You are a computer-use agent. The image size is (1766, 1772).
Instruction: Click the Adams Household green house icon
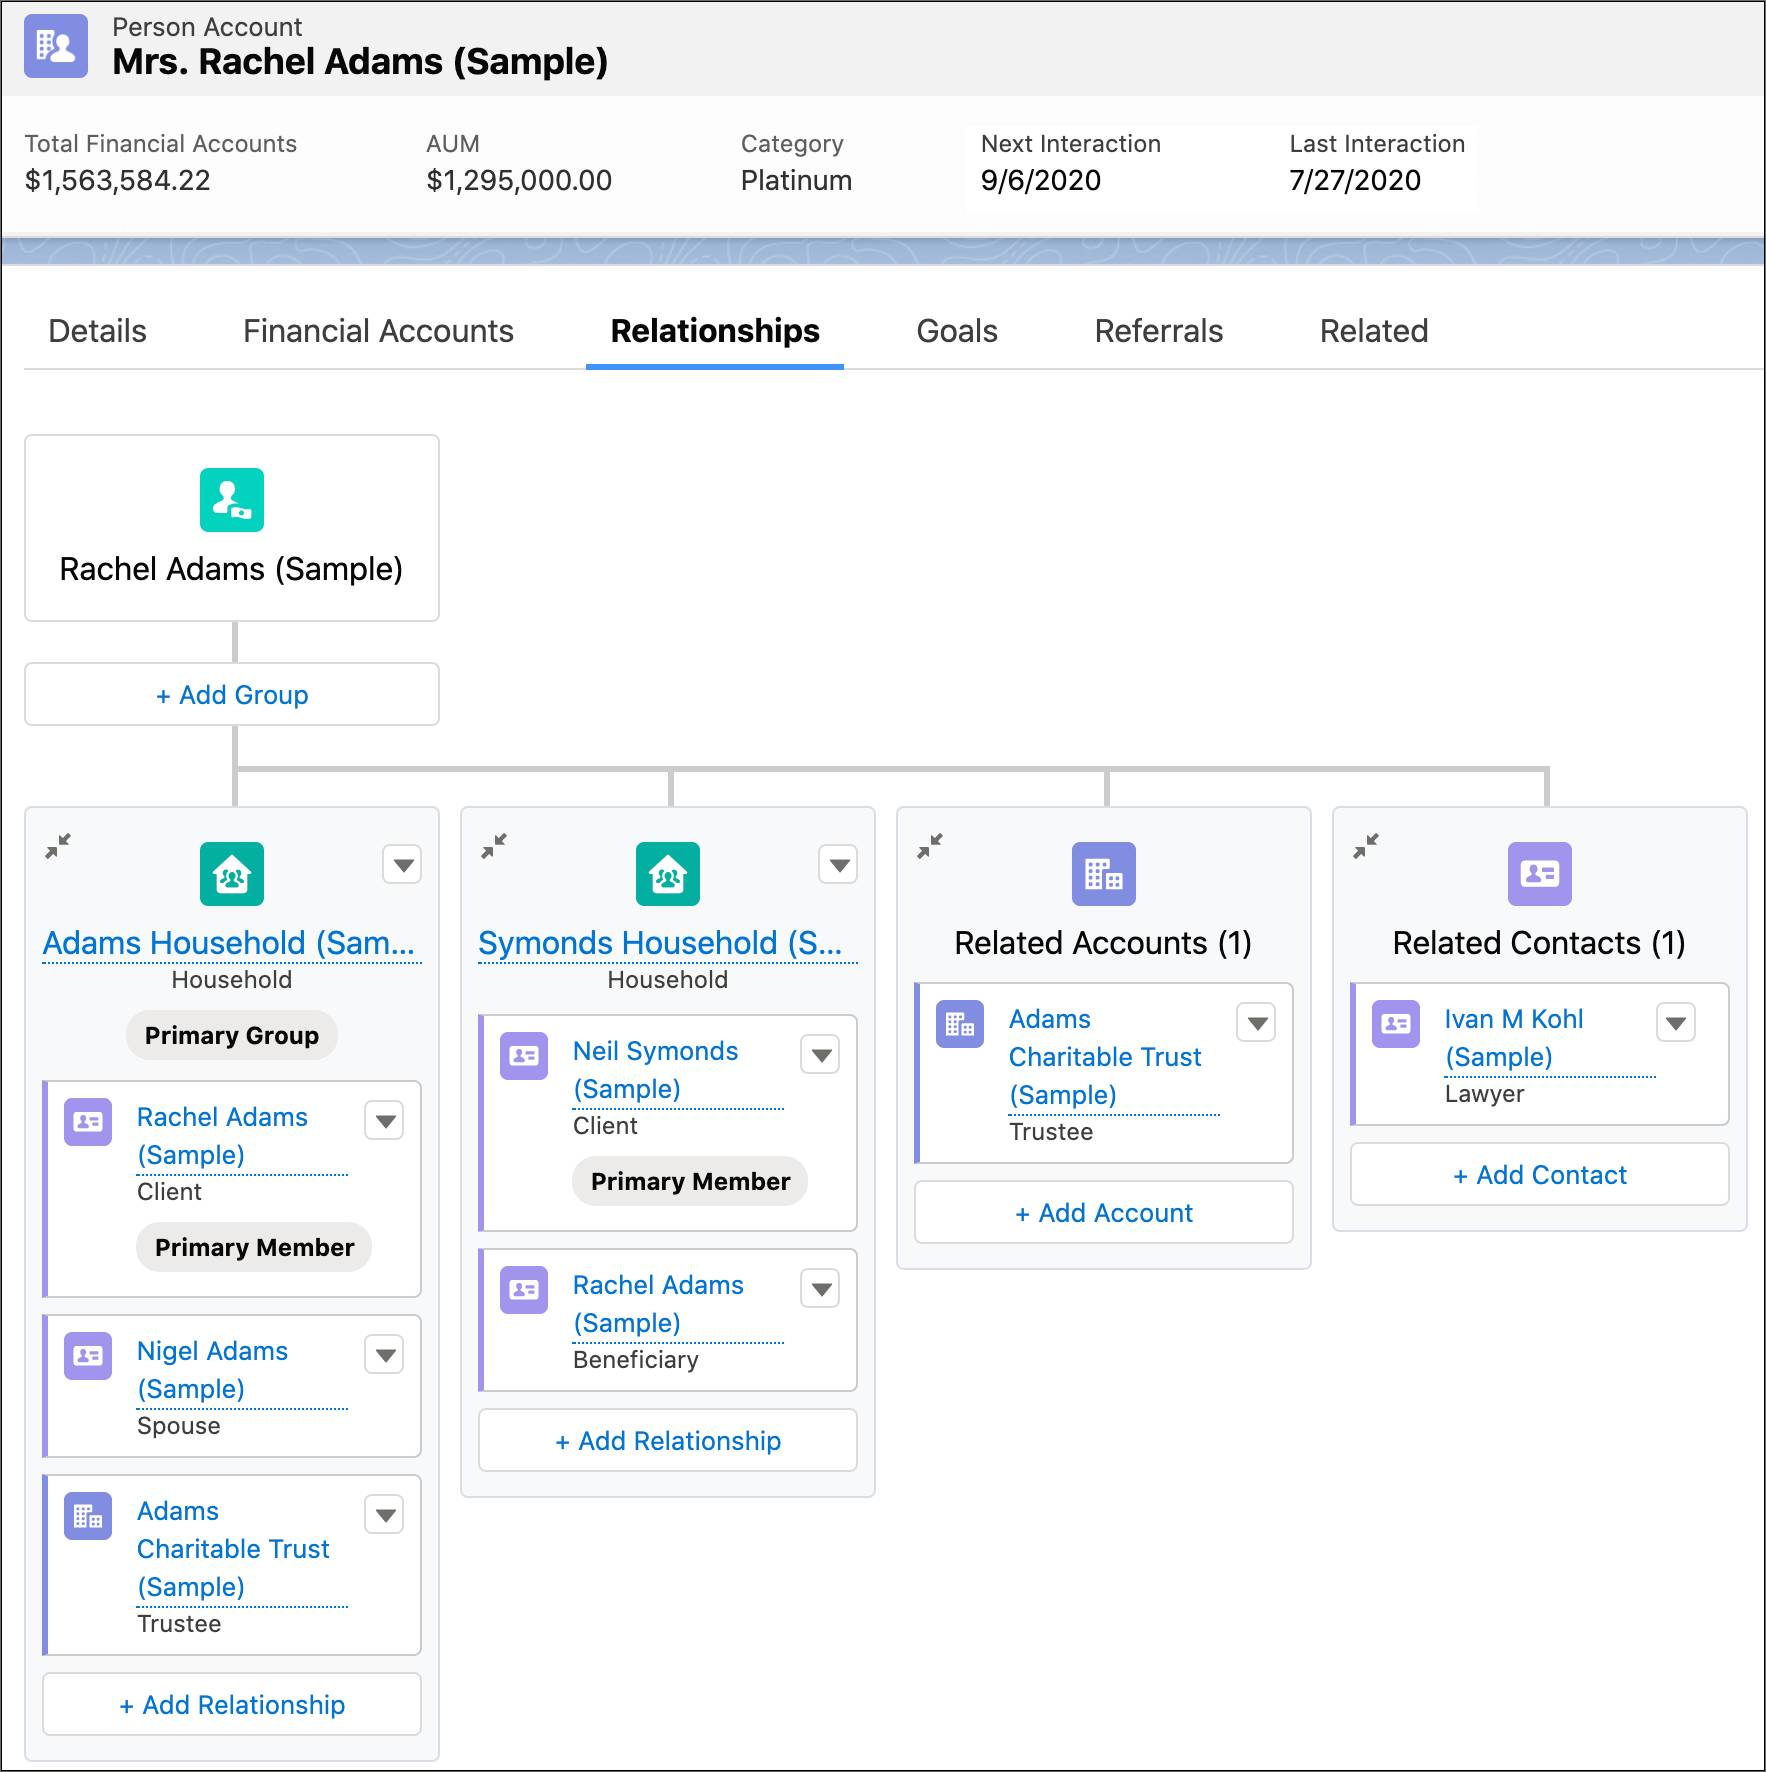pyautogui.click(x=232, y=874)
